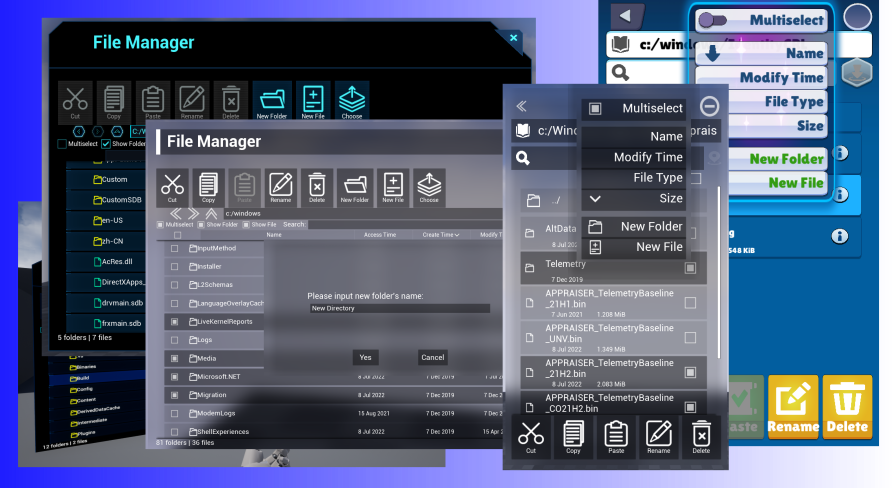
Task: Toggle Multiselect in gray mobile panel menu
Action: coord(595,108)
